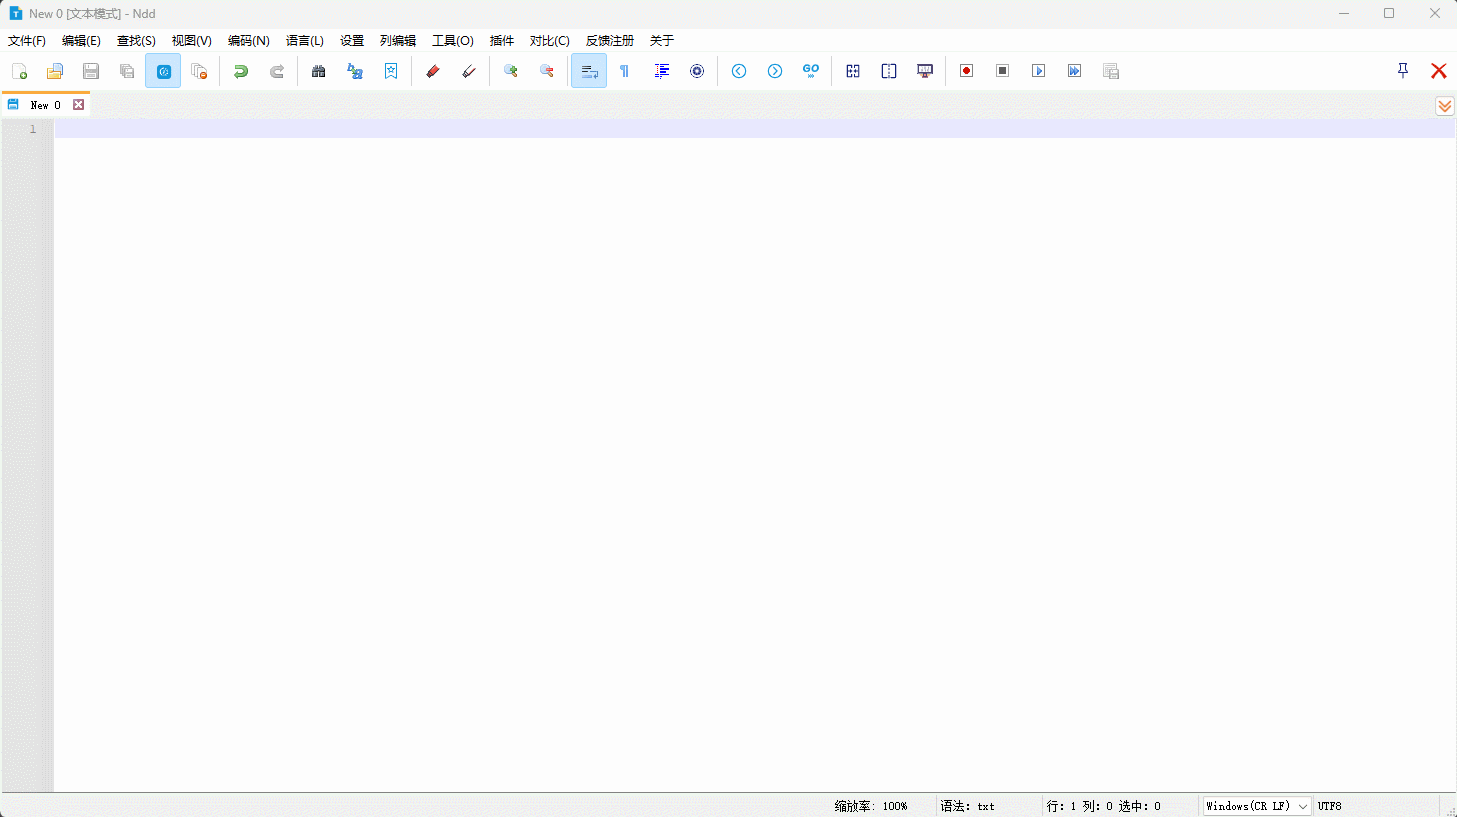Click the replace text icon

355,71
